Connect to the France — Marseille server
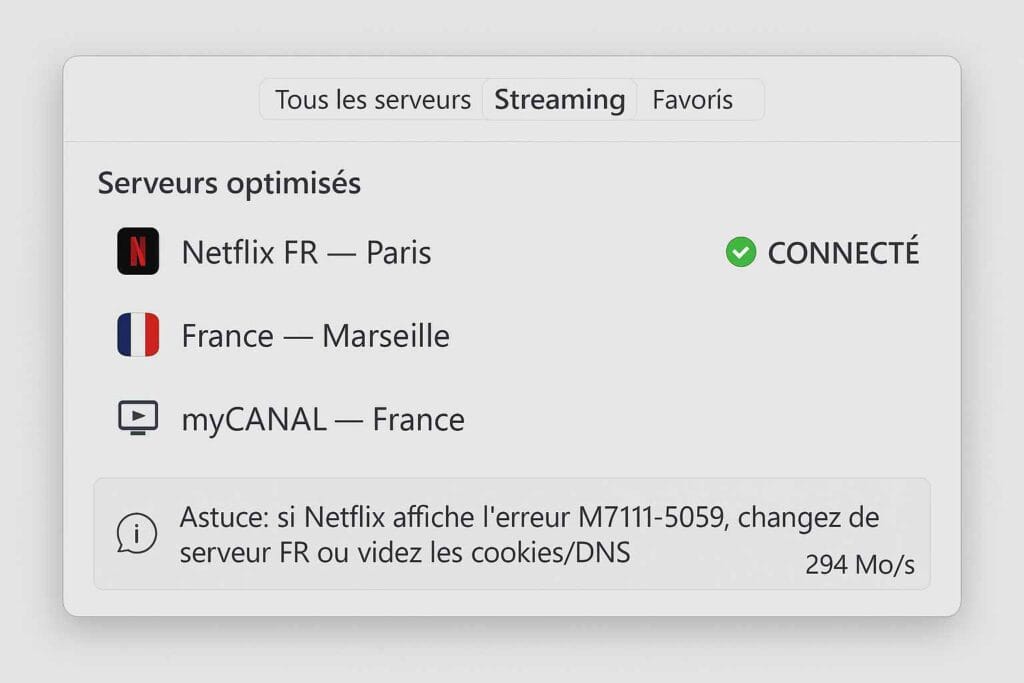Screen dimensions: 1024x683 (x=315, y=336)
